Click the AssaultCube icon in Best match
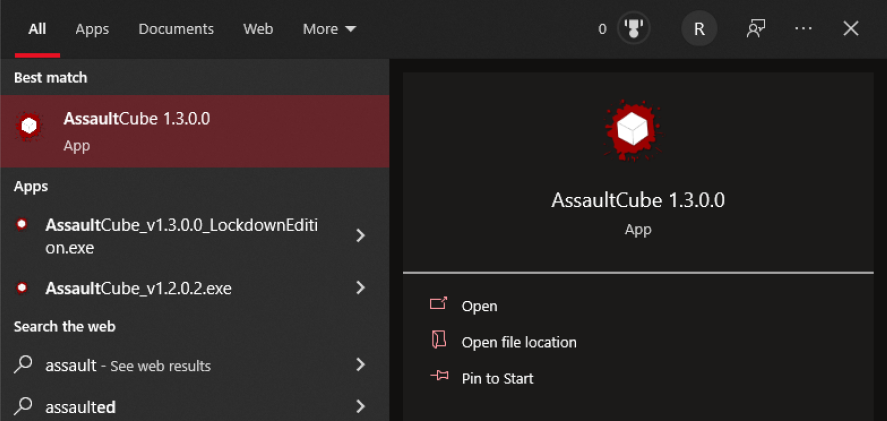The height and width of the screenshot is (421, 887). (29, 126)
